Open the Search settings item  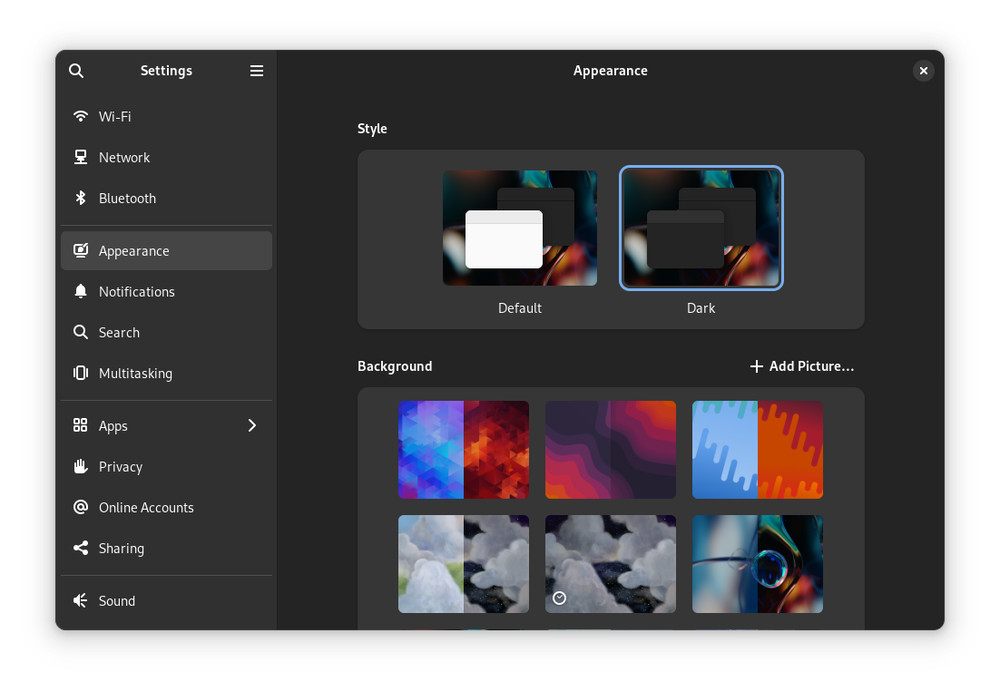[119, 333]
